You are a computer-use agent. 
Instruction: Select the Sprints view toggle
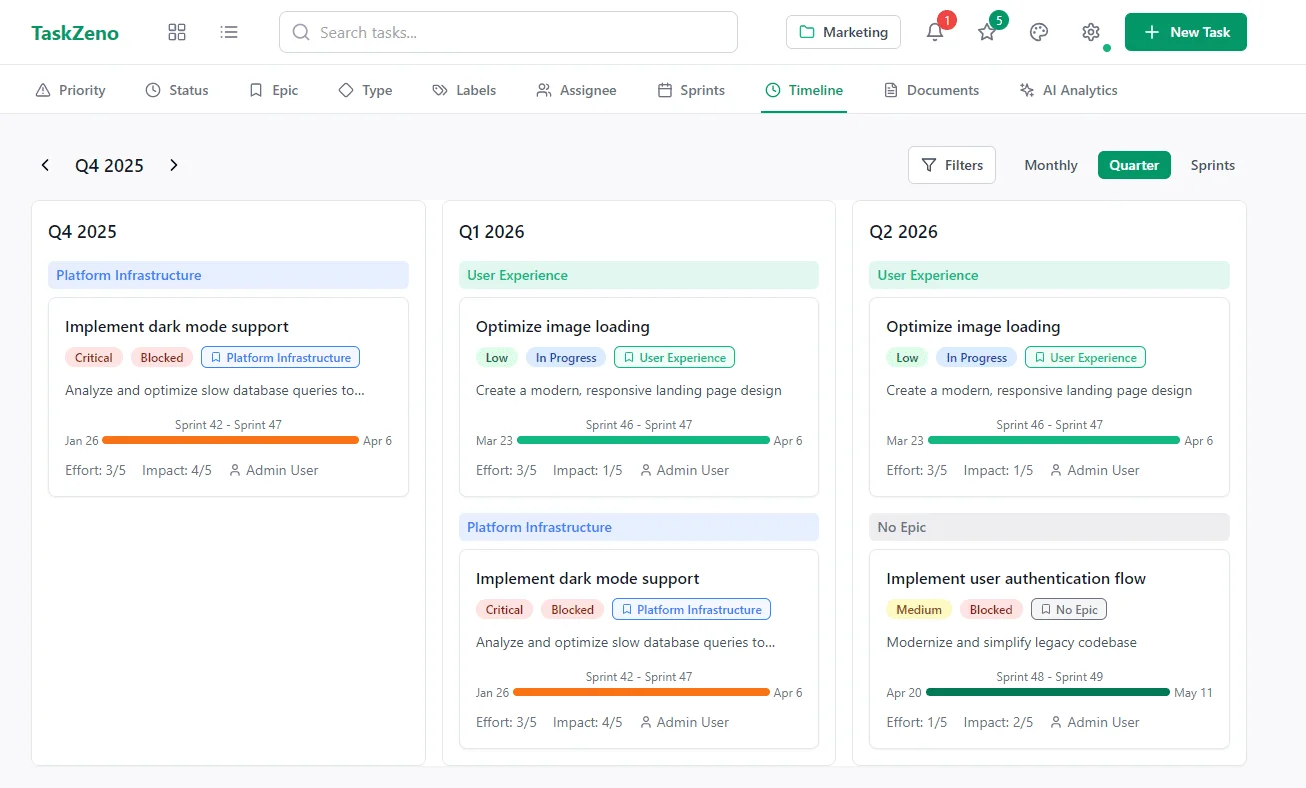click(1212, 165)
